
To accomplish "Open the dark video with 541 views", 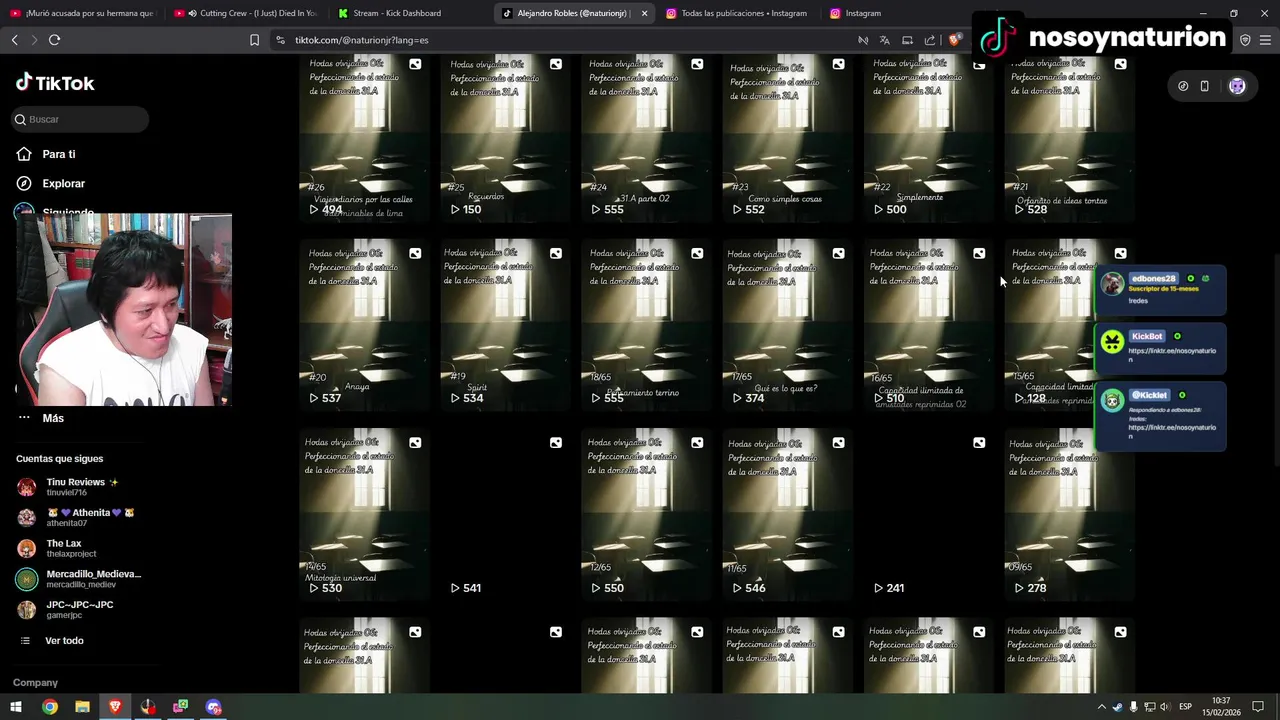I will tap(505, 514).
